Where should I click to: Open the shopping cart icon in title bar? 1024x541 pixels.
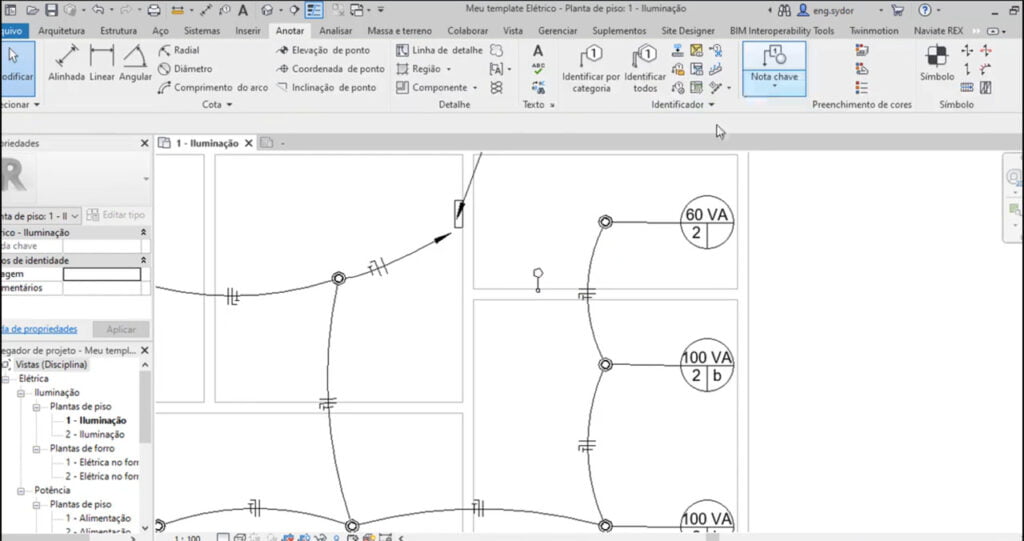[x=898, y=10]
